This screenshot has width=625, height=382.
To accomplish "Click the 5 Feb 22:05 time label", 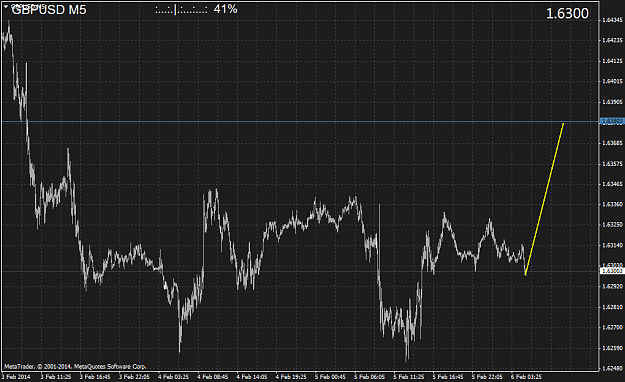I will (487, 377).
